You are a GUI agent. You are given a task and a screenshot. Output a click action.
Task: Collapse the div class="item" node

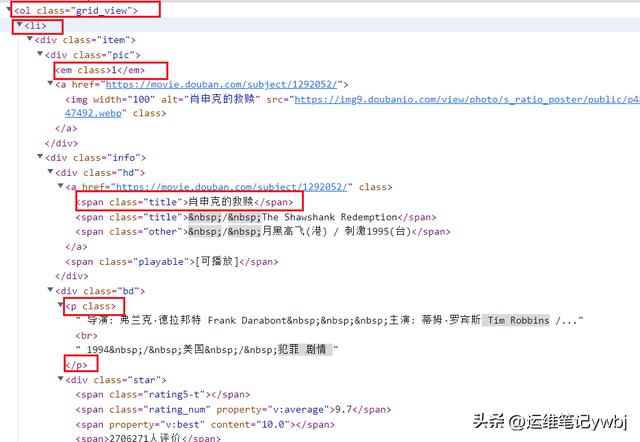coord(29,39)
